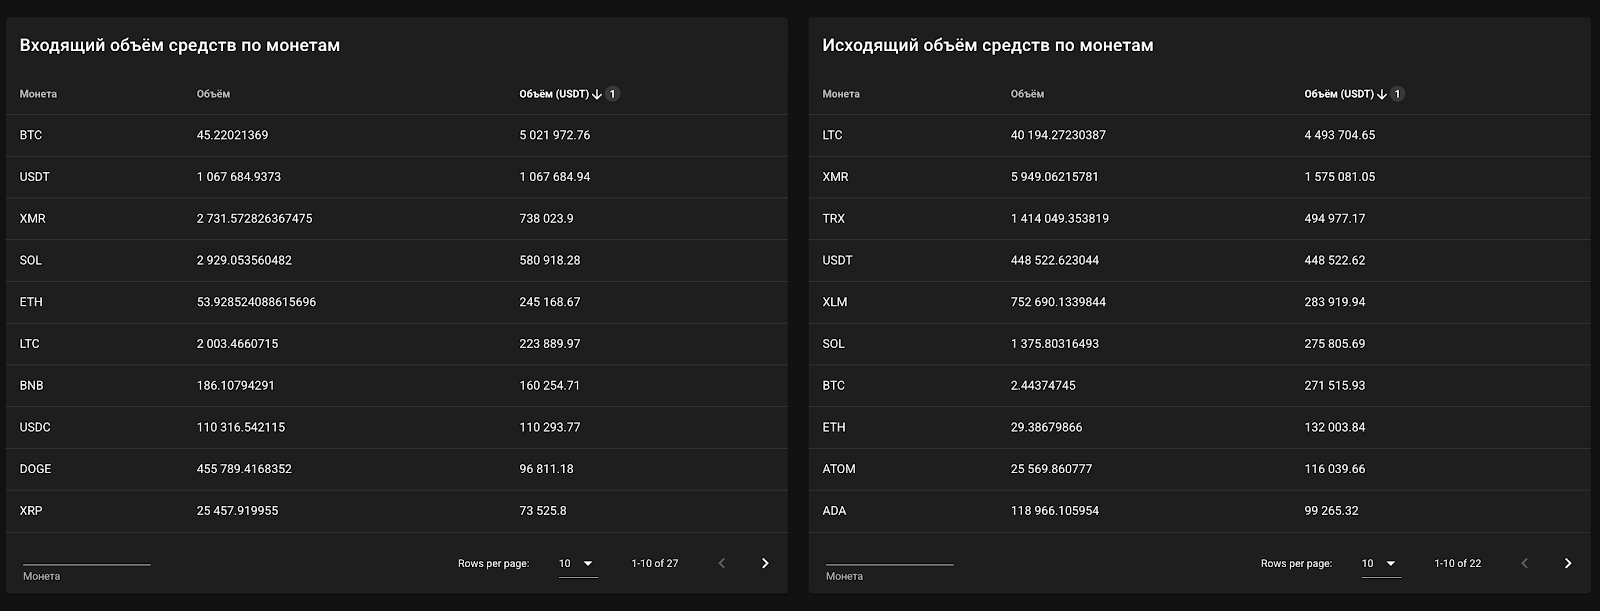Click sort priority badge 1 in outgoing table

pyautogui.click(x=1398, y=94)
